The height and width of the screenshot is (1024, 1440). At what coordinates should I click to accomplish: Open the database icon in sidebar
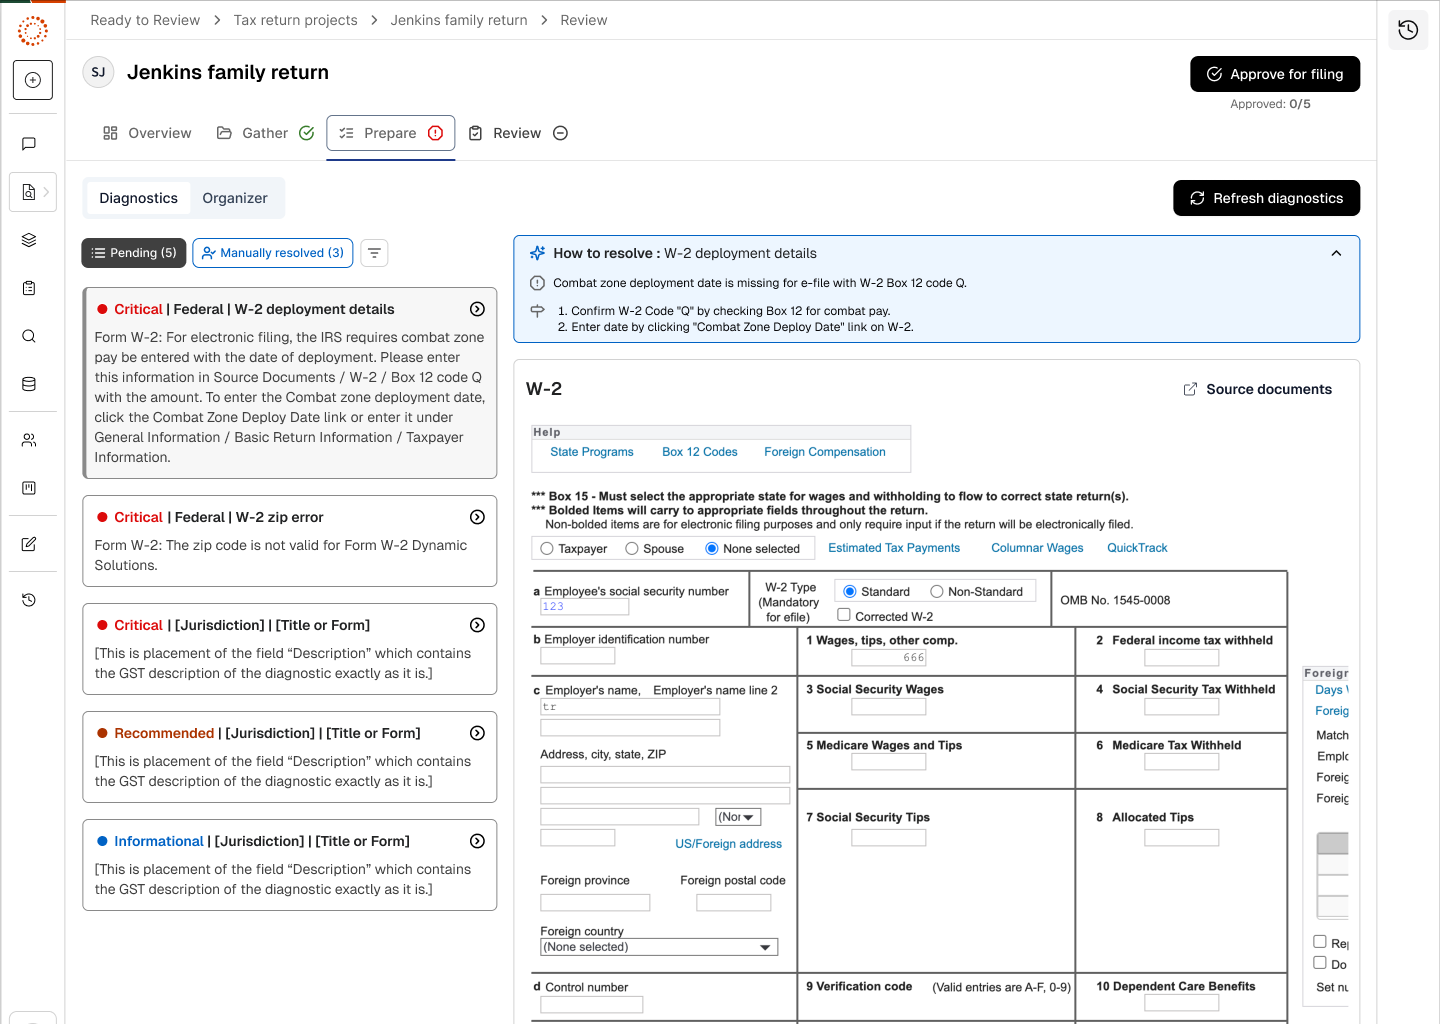click(29, 384)
